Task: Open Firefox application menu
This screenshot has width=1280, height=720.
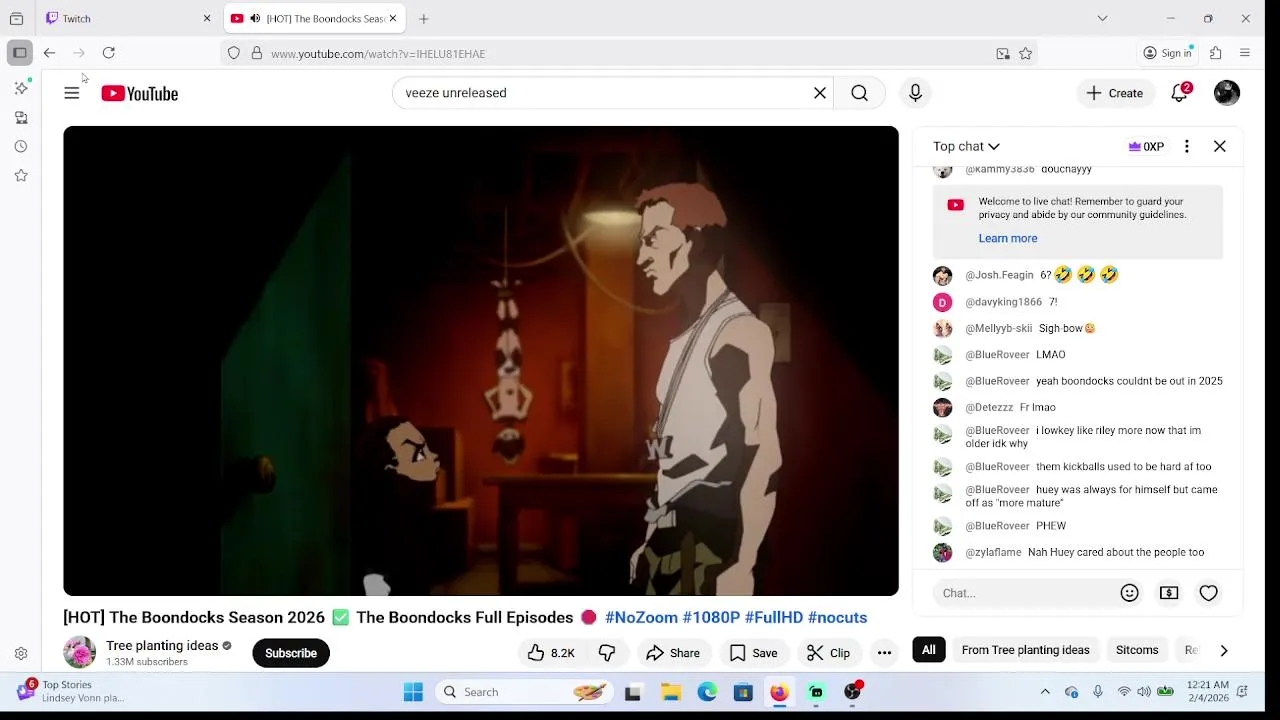Action: [1245, 53]
